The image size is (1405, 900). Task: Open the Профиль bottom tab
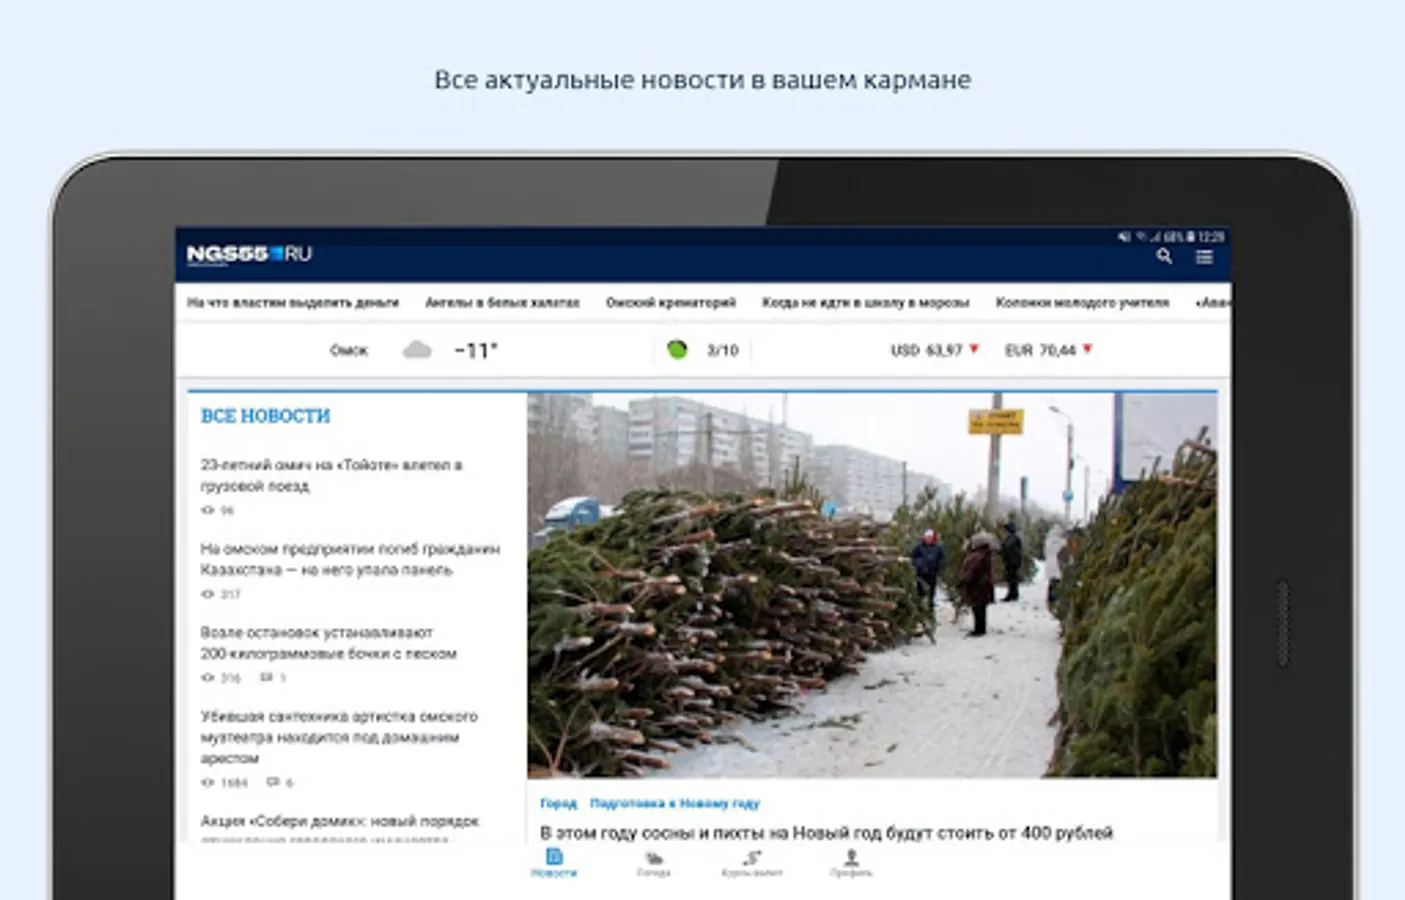(851, 864)
